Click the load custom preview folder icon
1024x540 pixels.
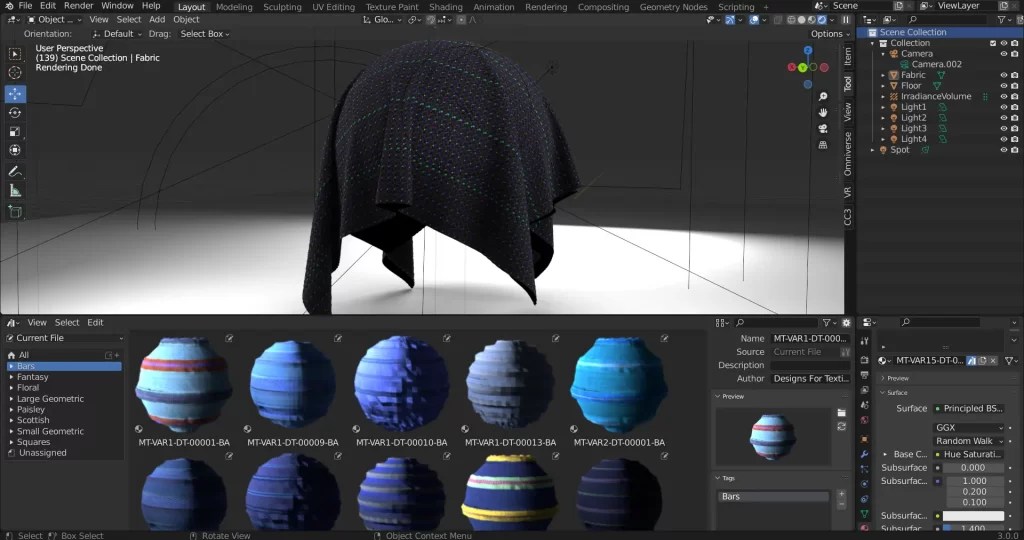pos(842,413)
